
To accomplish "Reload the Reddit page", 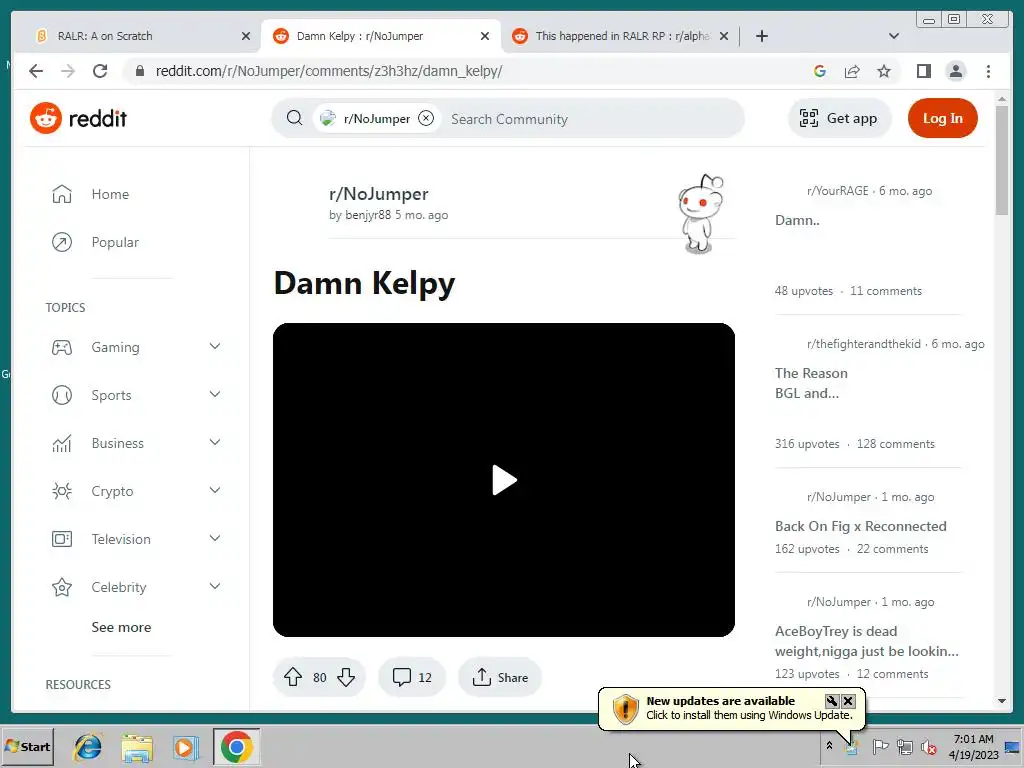I will point(100,71).
